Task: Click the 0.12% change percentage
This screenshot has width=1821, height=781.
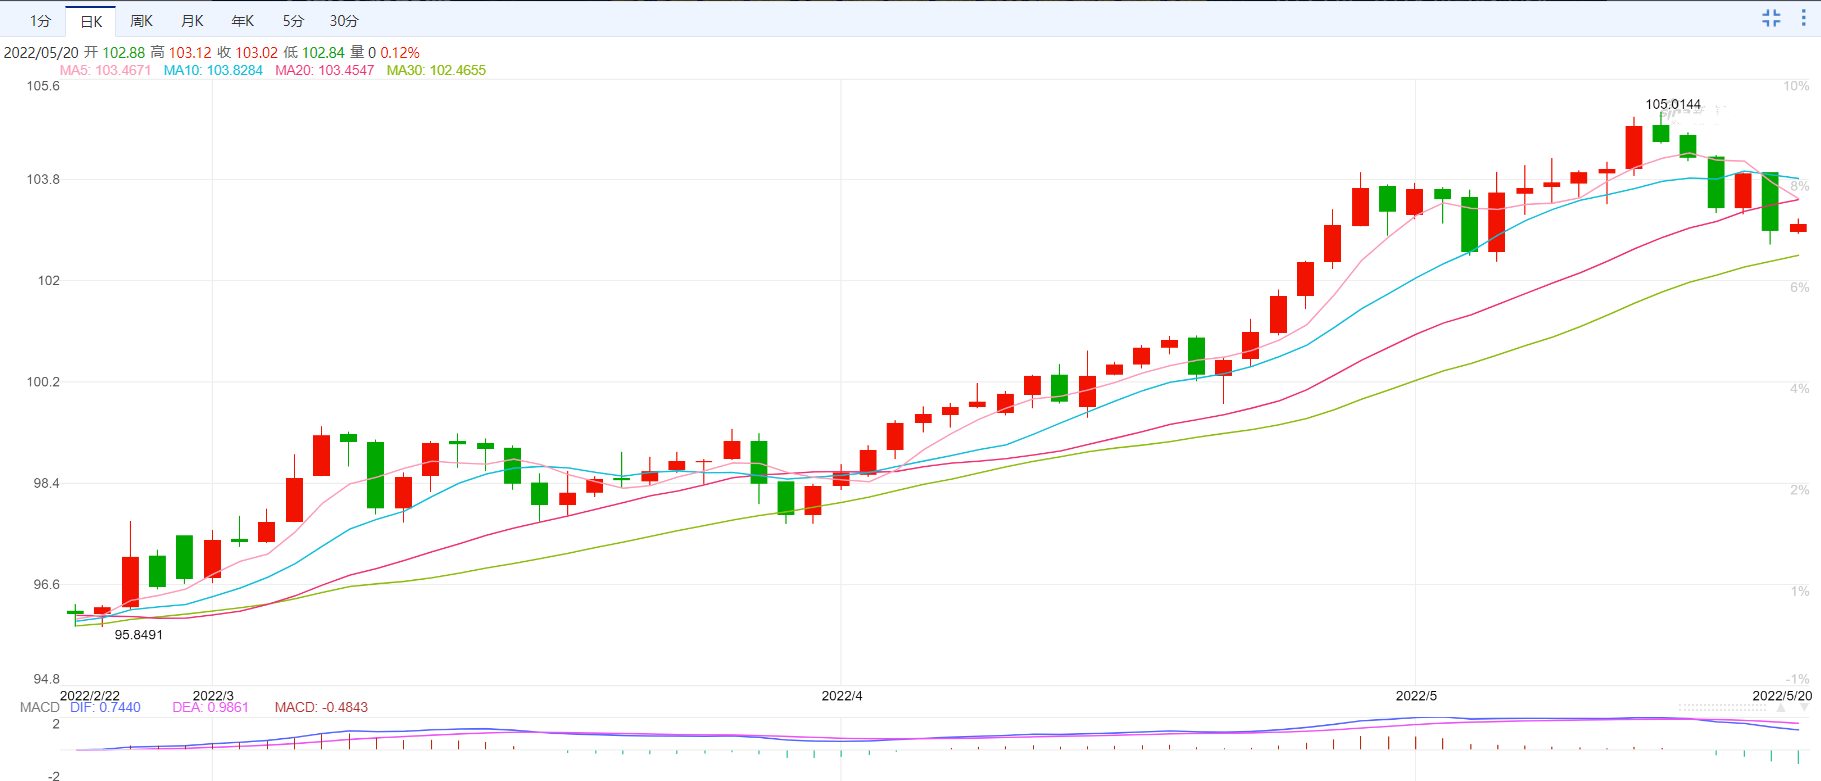Action: (400, 52)
